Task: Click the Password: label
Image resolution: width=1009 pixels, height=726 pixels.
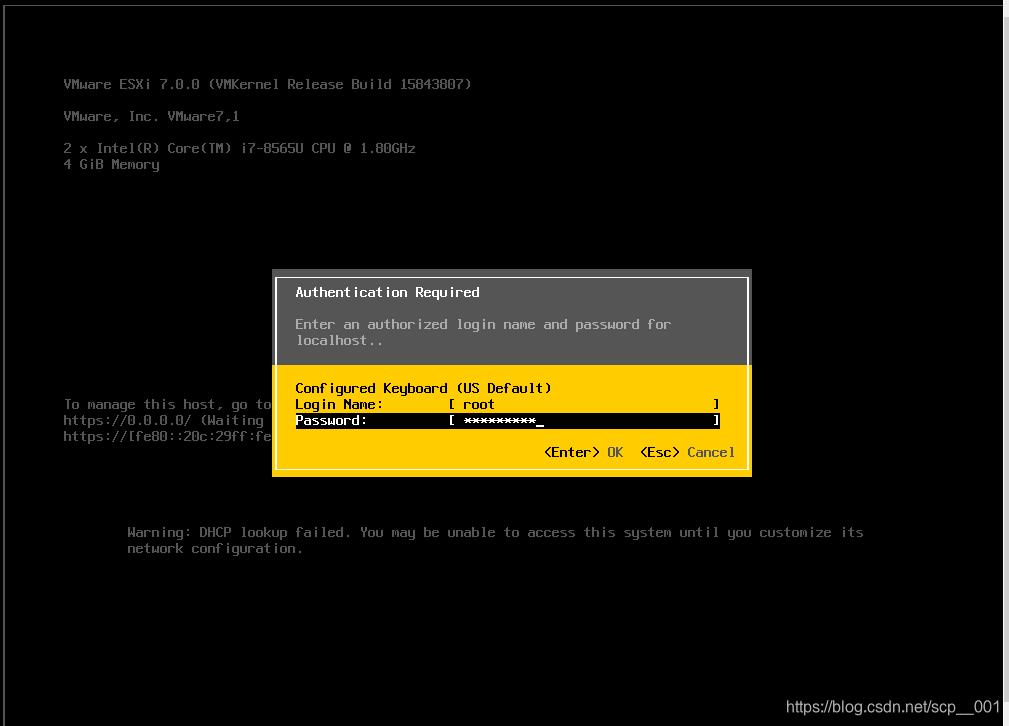Action: point(331,420)
